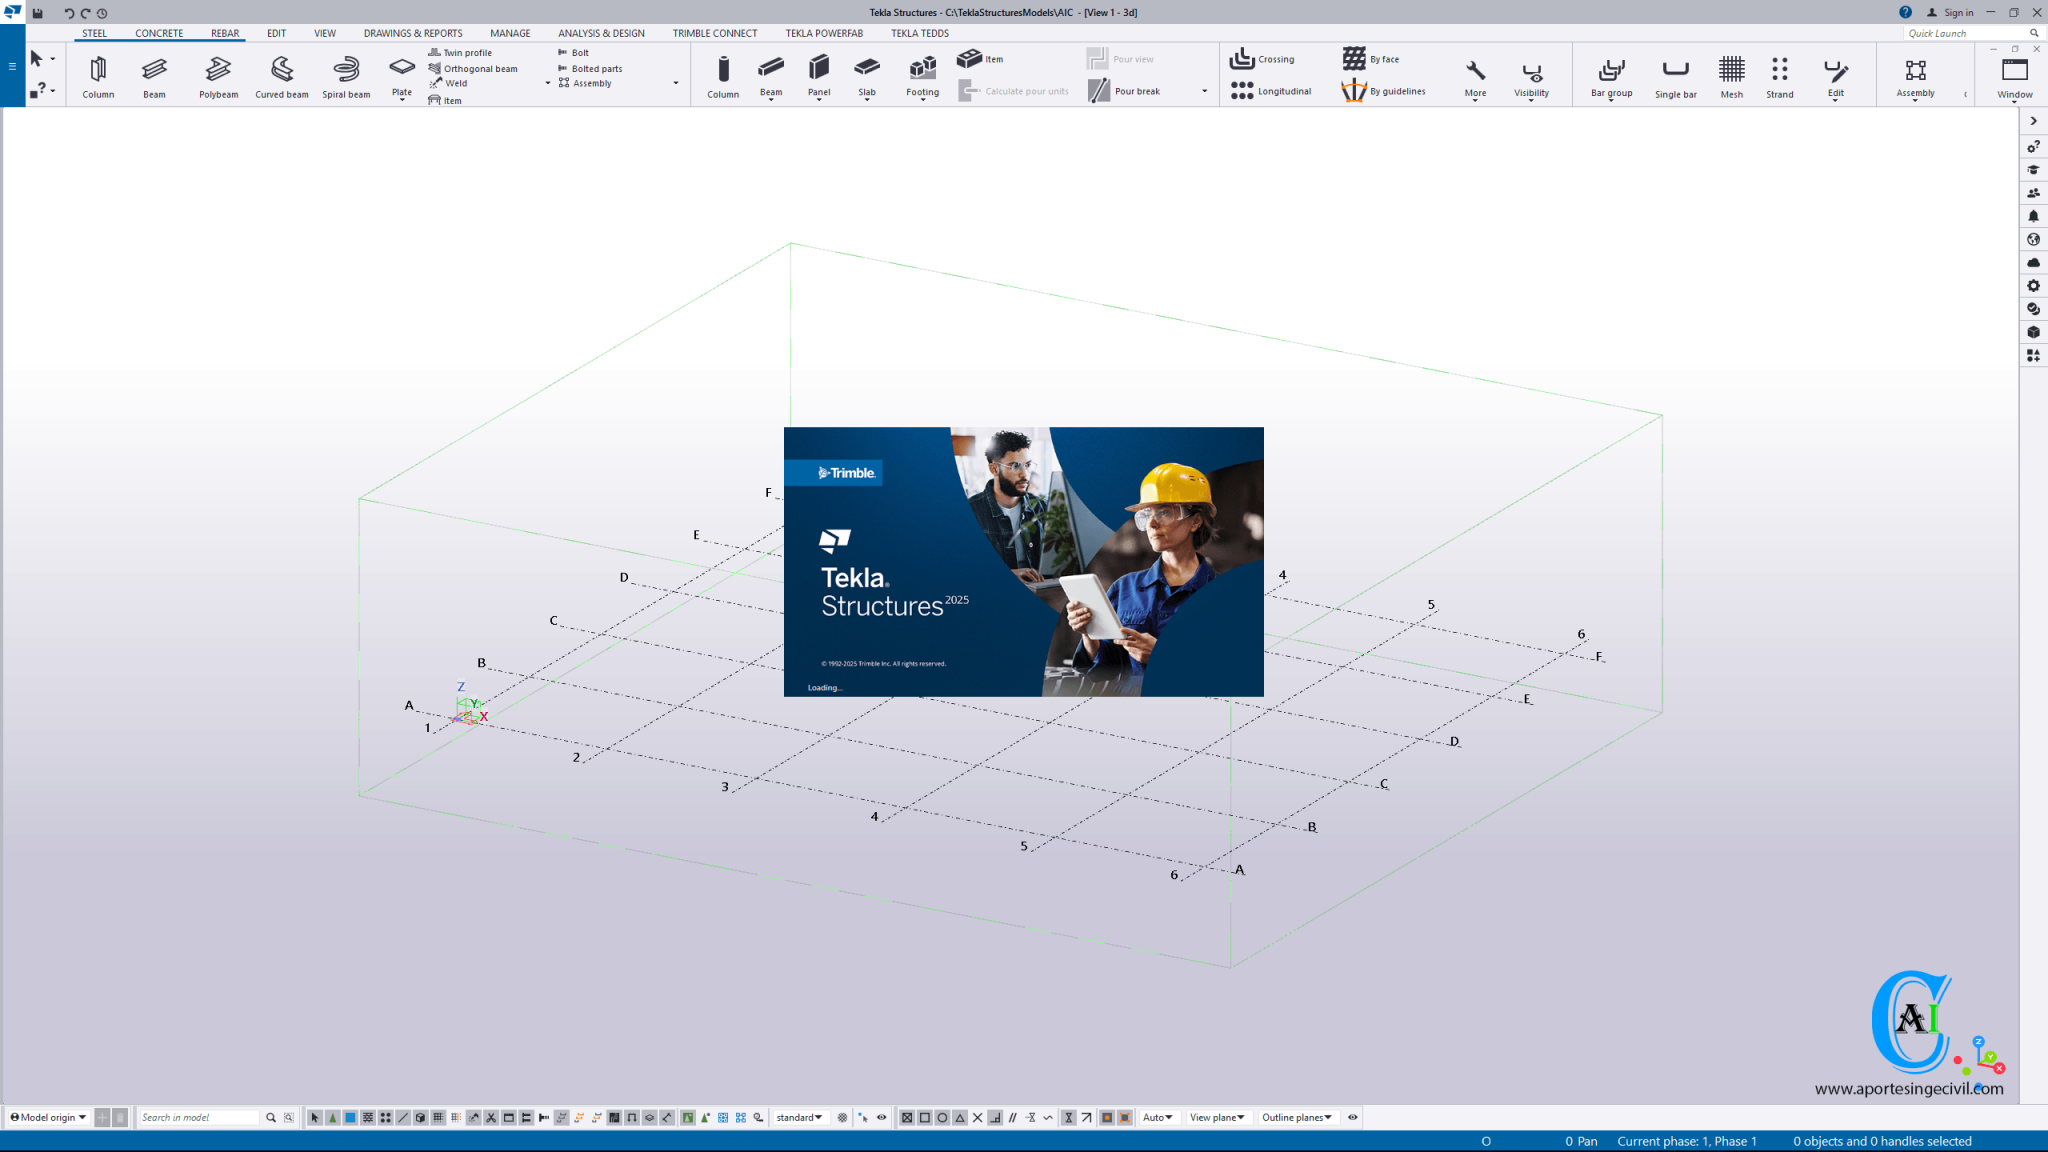
Task: Expand the Auto dropdown in bottom toolbar
Action: click(x=1157, y=1117)
